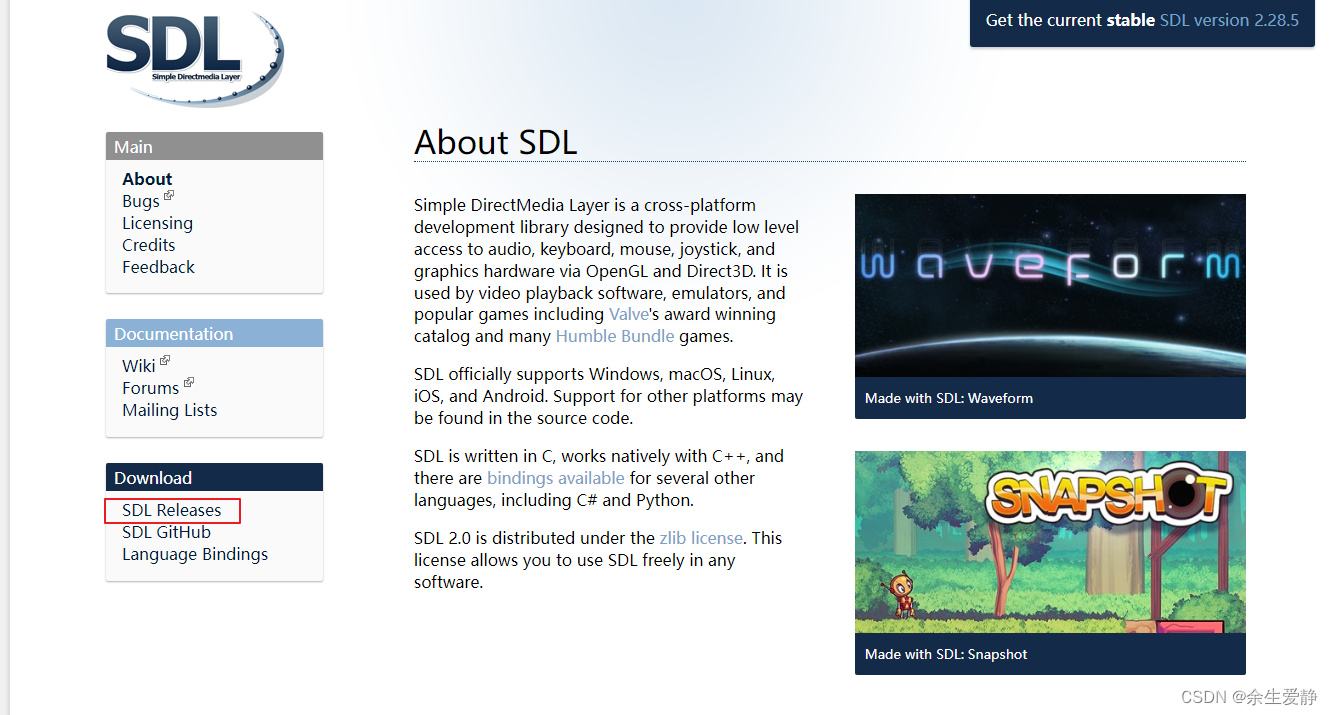Click the About SDL page heading
Viewport: 1333px width, 715px height.
pos(496,142)
